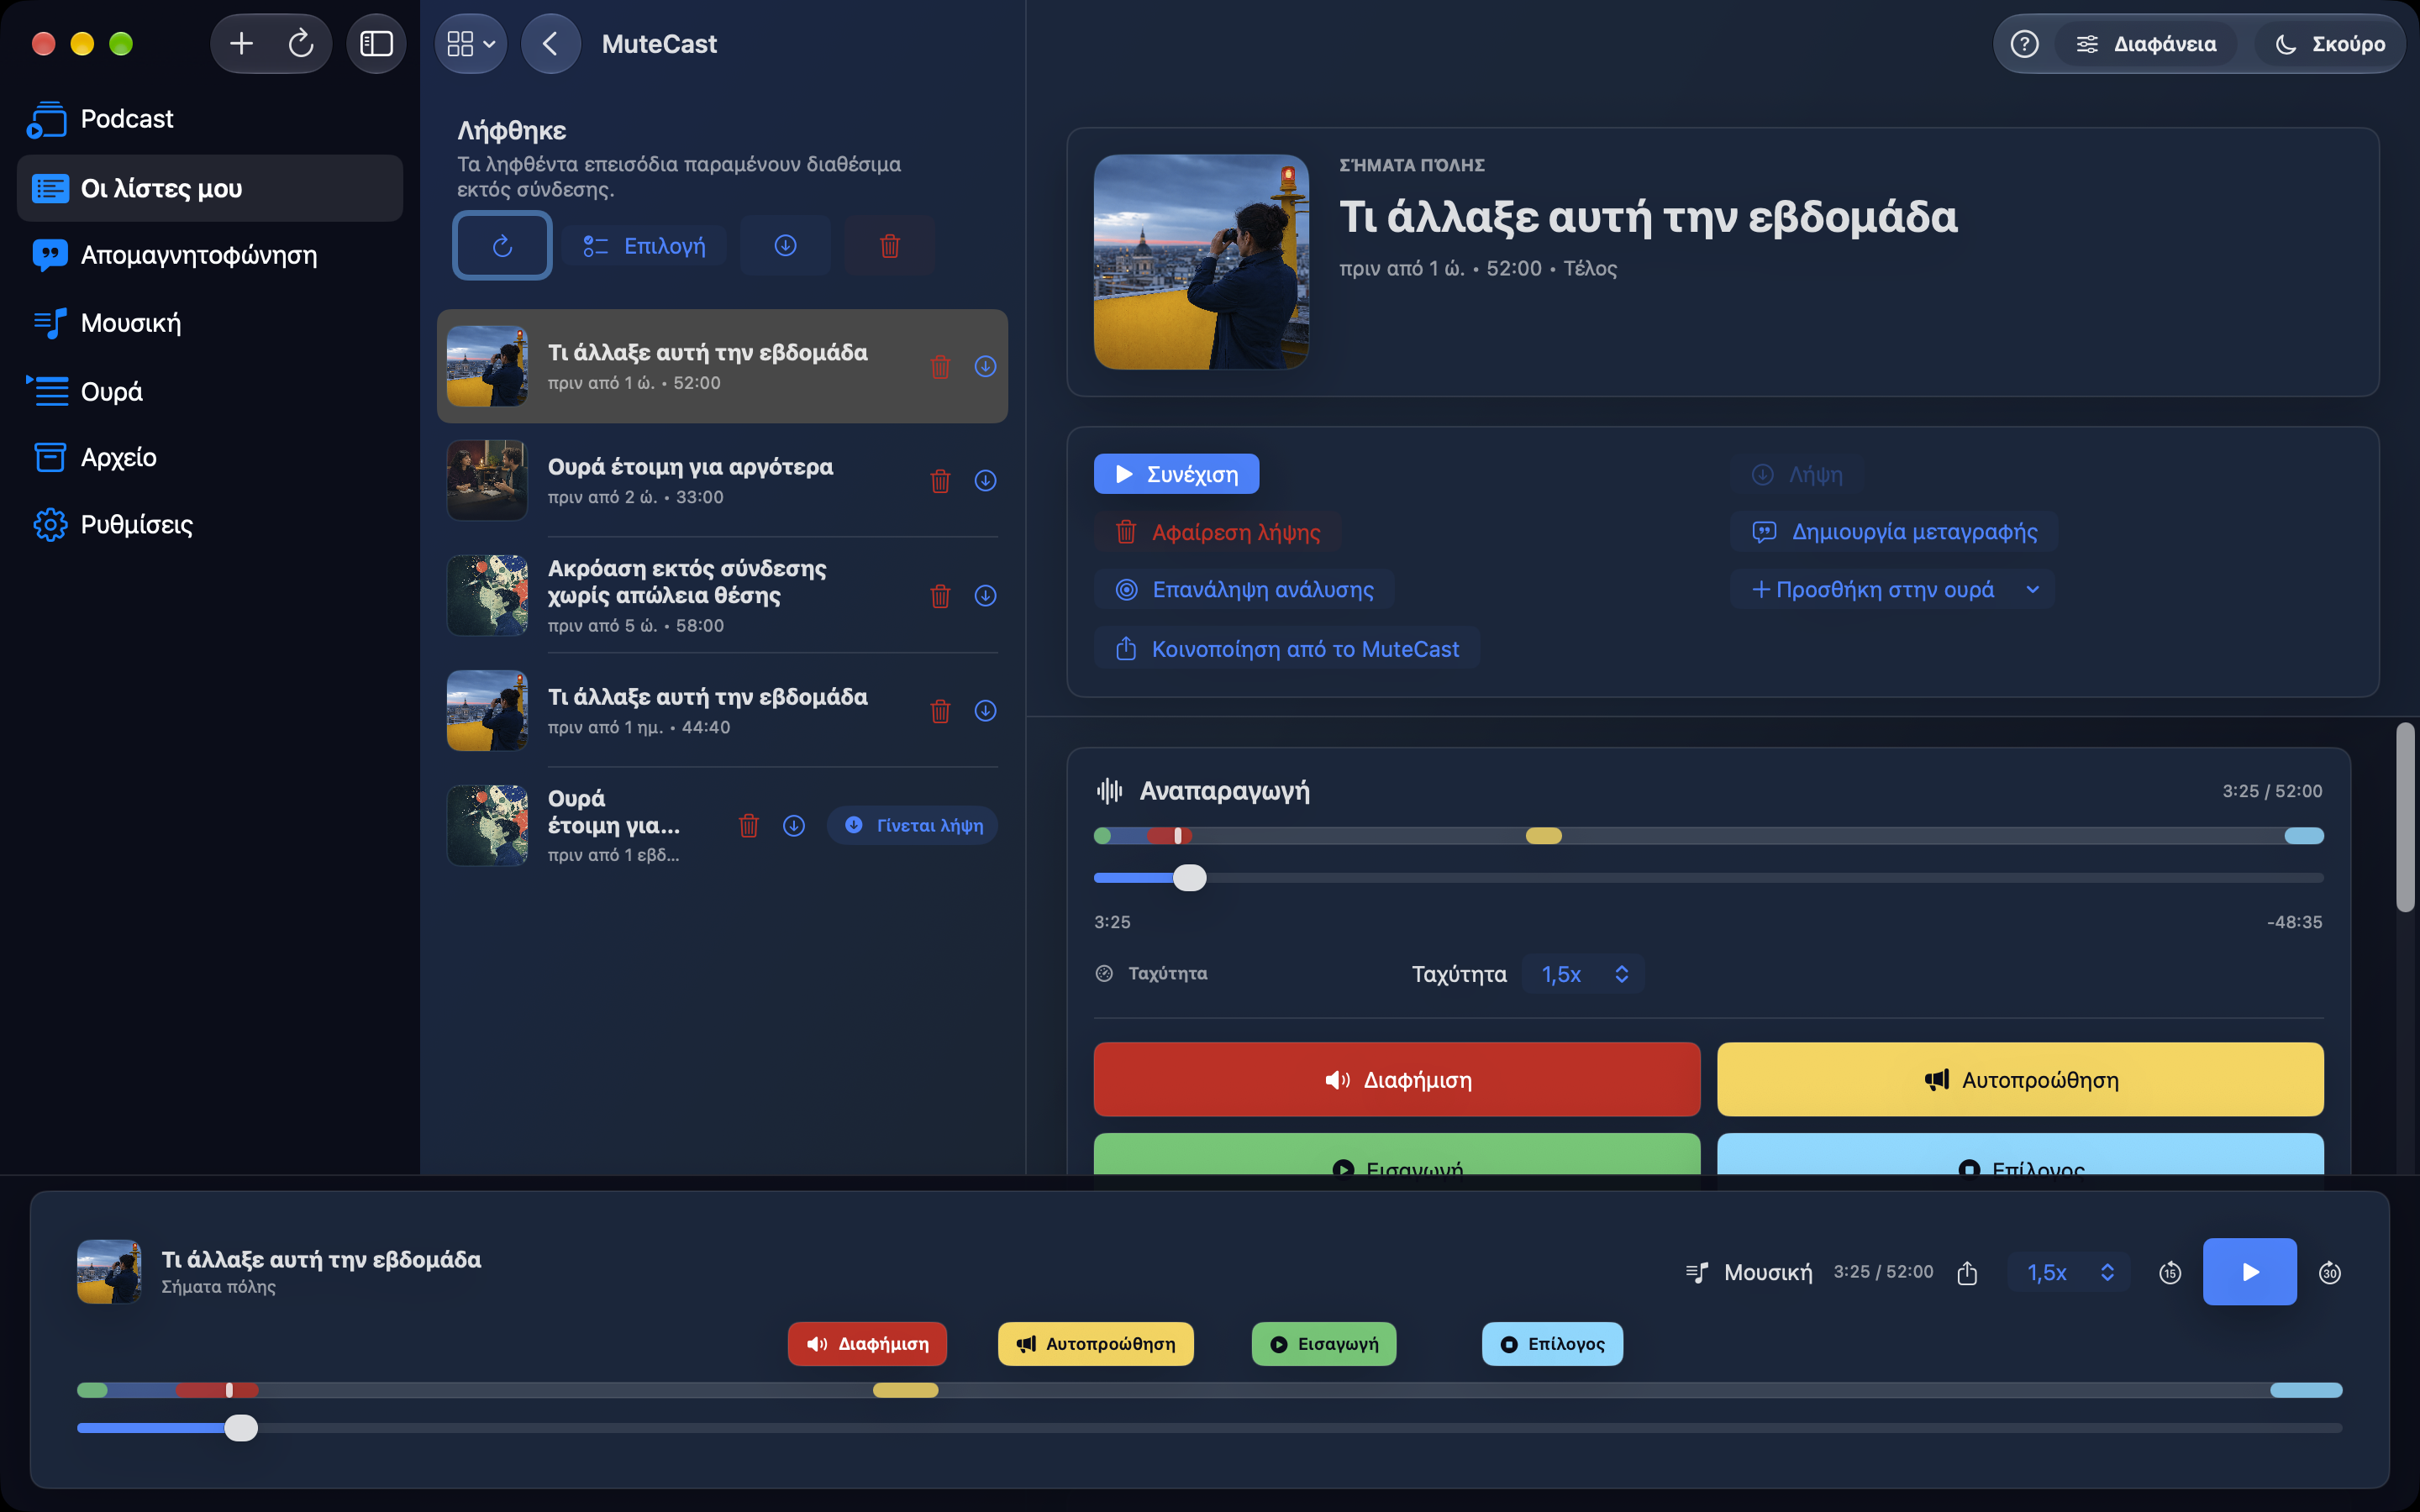Toggle the Σκούρο dark mode option

2329,44
